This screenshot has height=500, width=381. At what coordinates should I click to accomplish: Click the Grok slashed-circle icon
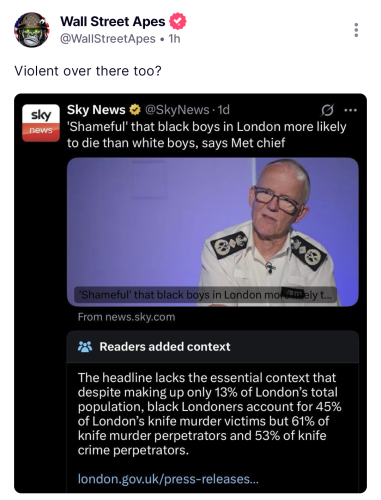point(327,110)
